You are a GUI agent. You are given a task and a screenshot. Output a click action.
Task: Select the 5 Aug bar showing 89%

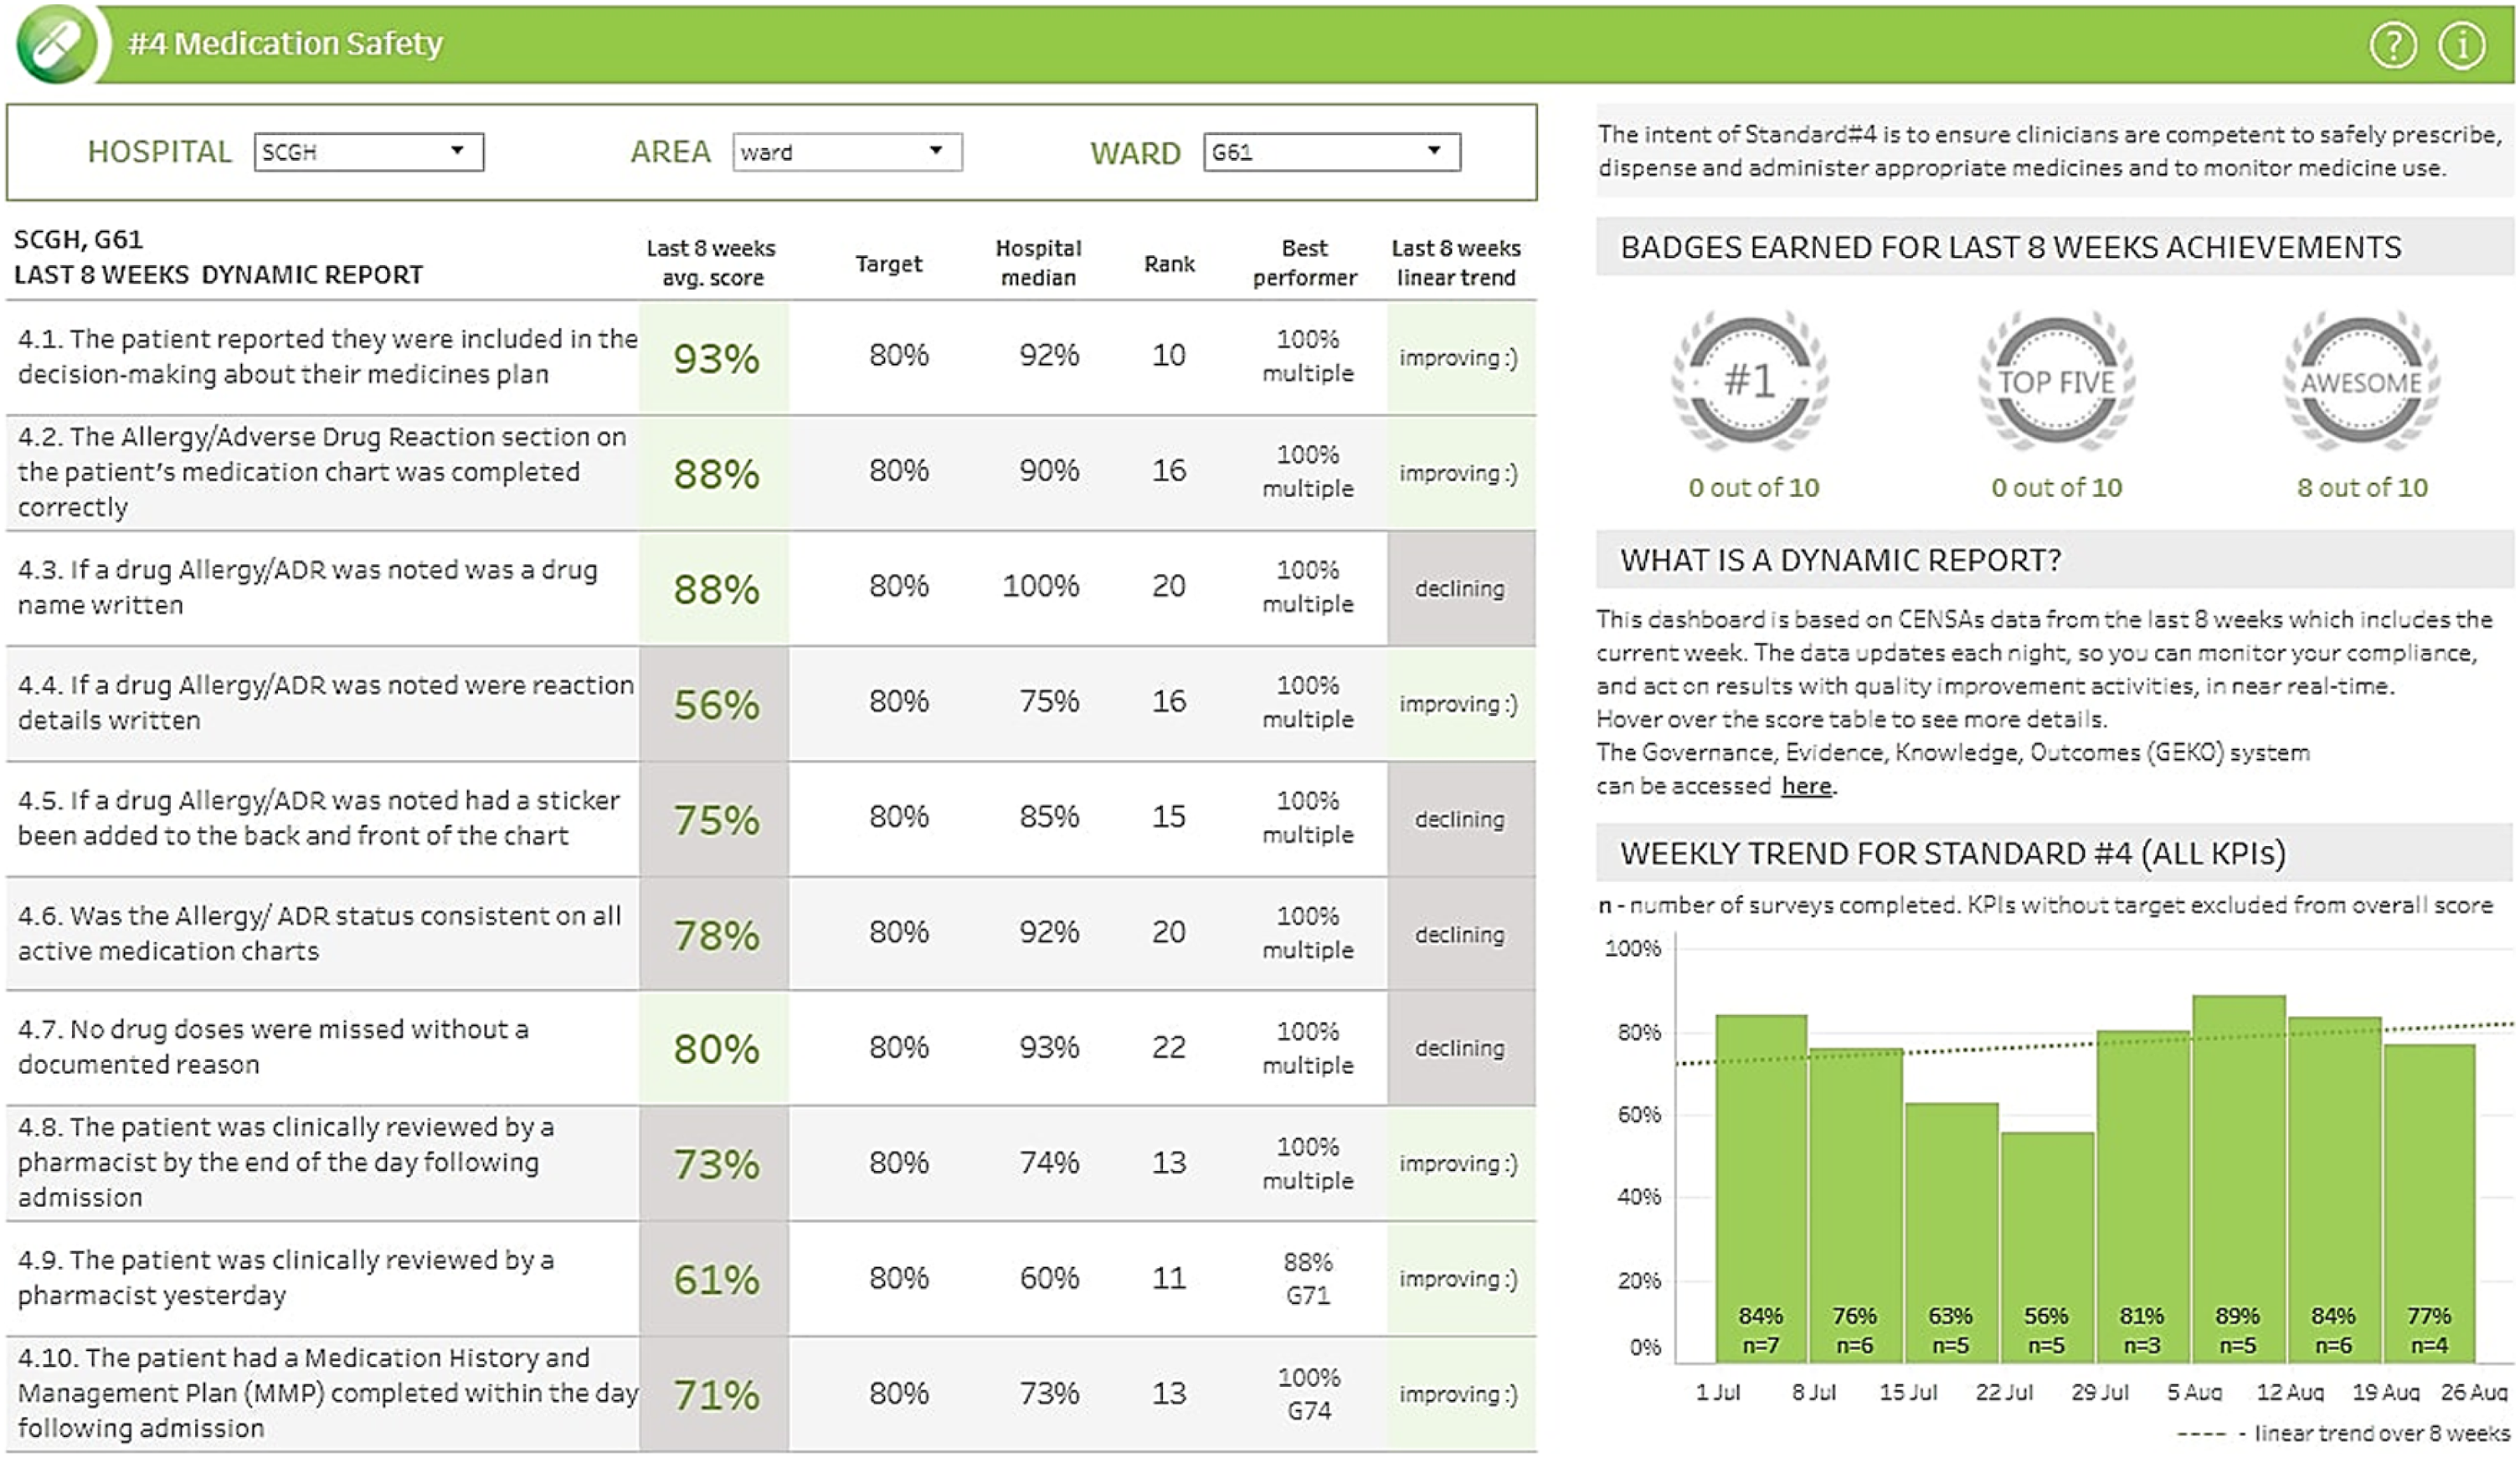click(2238, 1178)
